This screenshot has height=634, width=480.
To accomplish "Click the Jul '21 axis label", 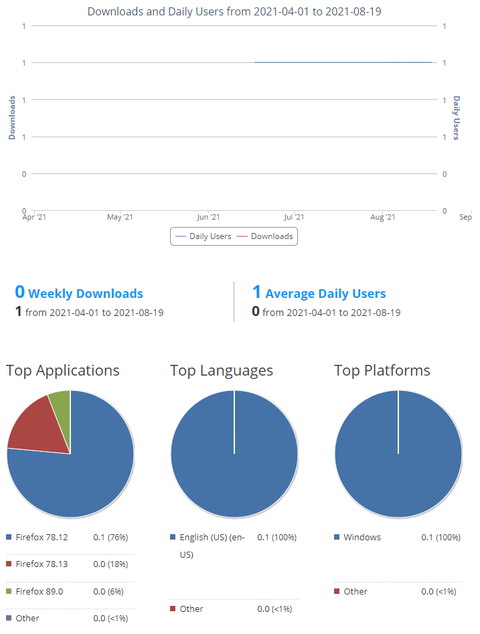I will [x=294, y=217].
